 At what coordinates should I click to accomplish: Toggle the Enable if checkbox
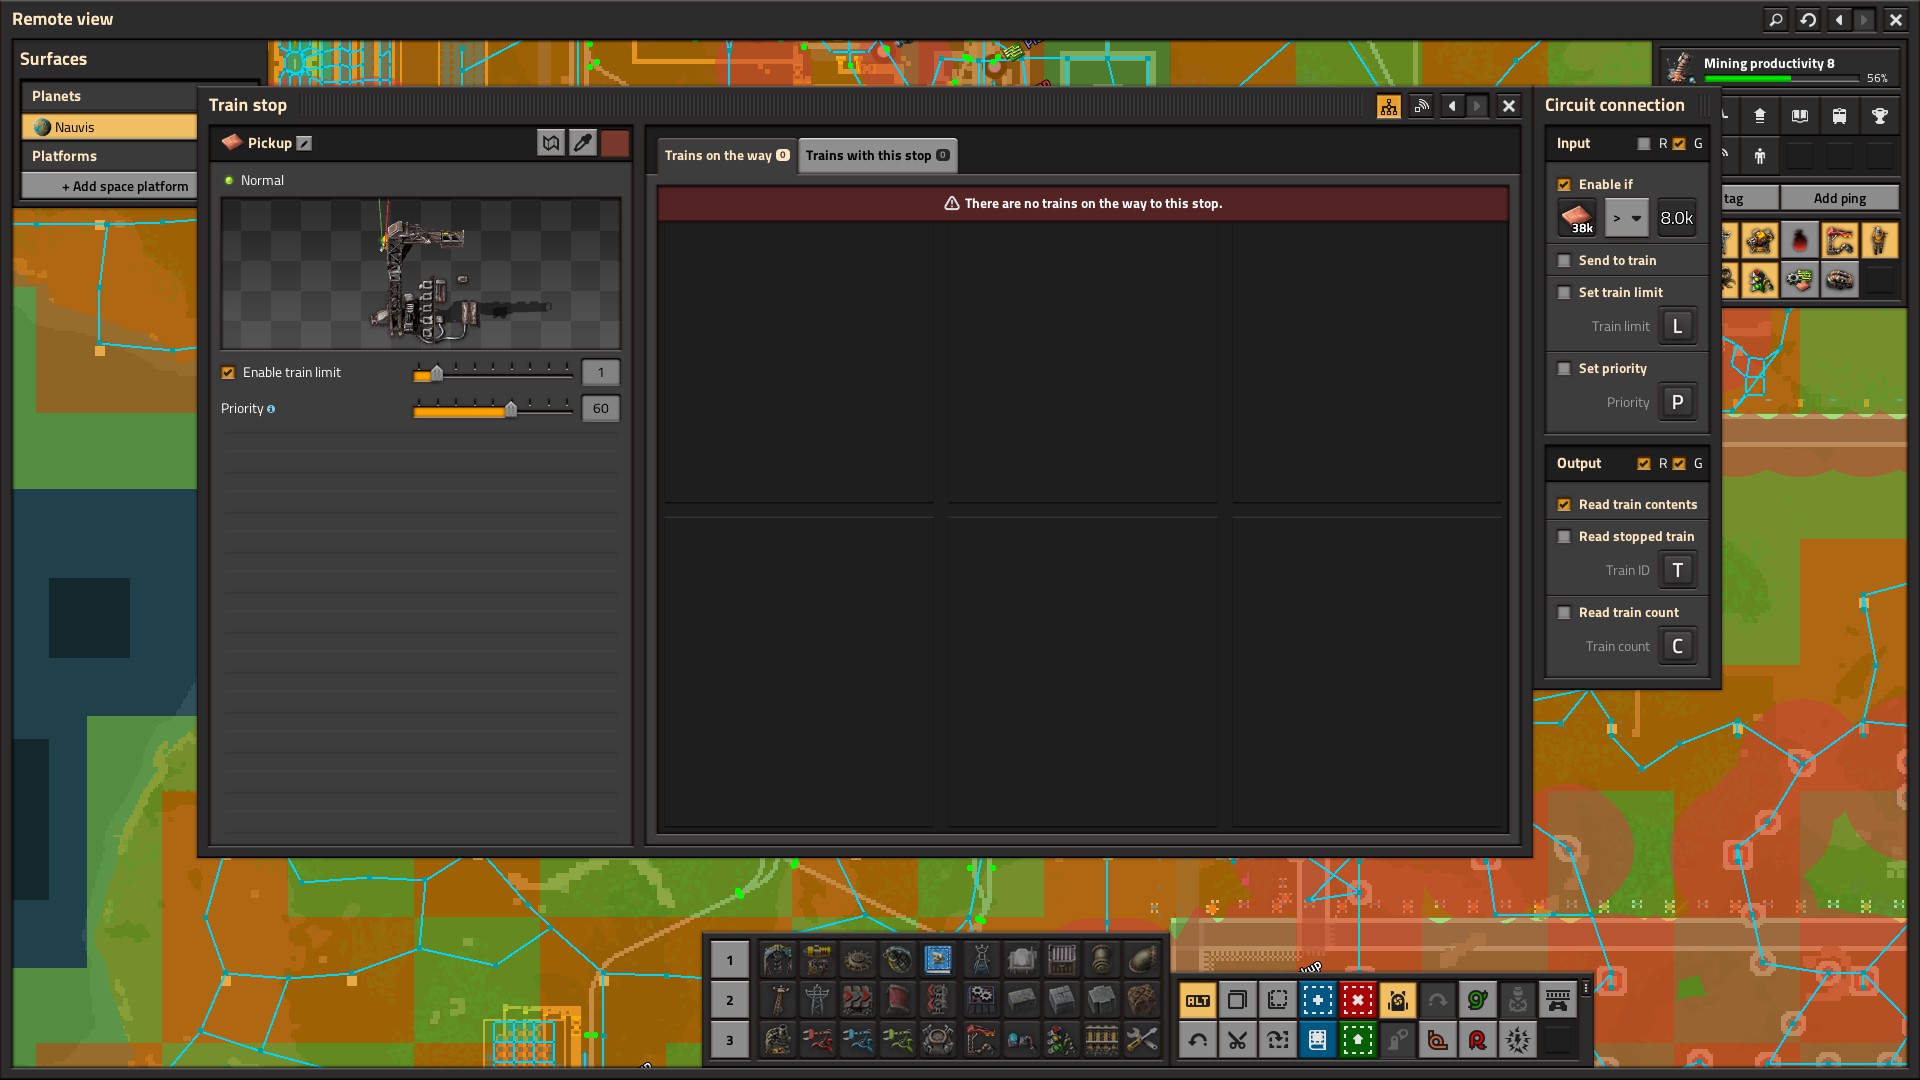[x=1564, y=185]
